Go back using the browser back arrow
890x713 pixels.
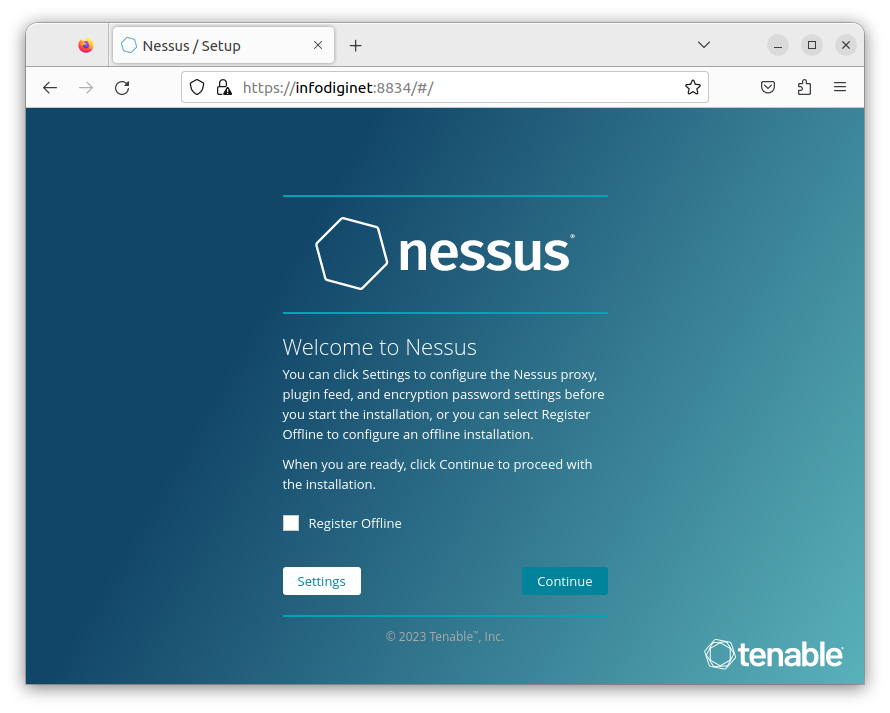[50, 87]
